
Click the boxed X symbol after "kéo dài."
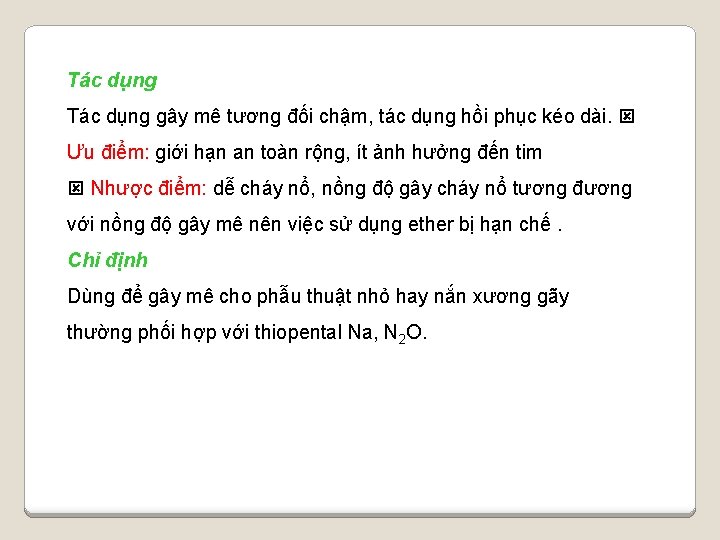627,116
